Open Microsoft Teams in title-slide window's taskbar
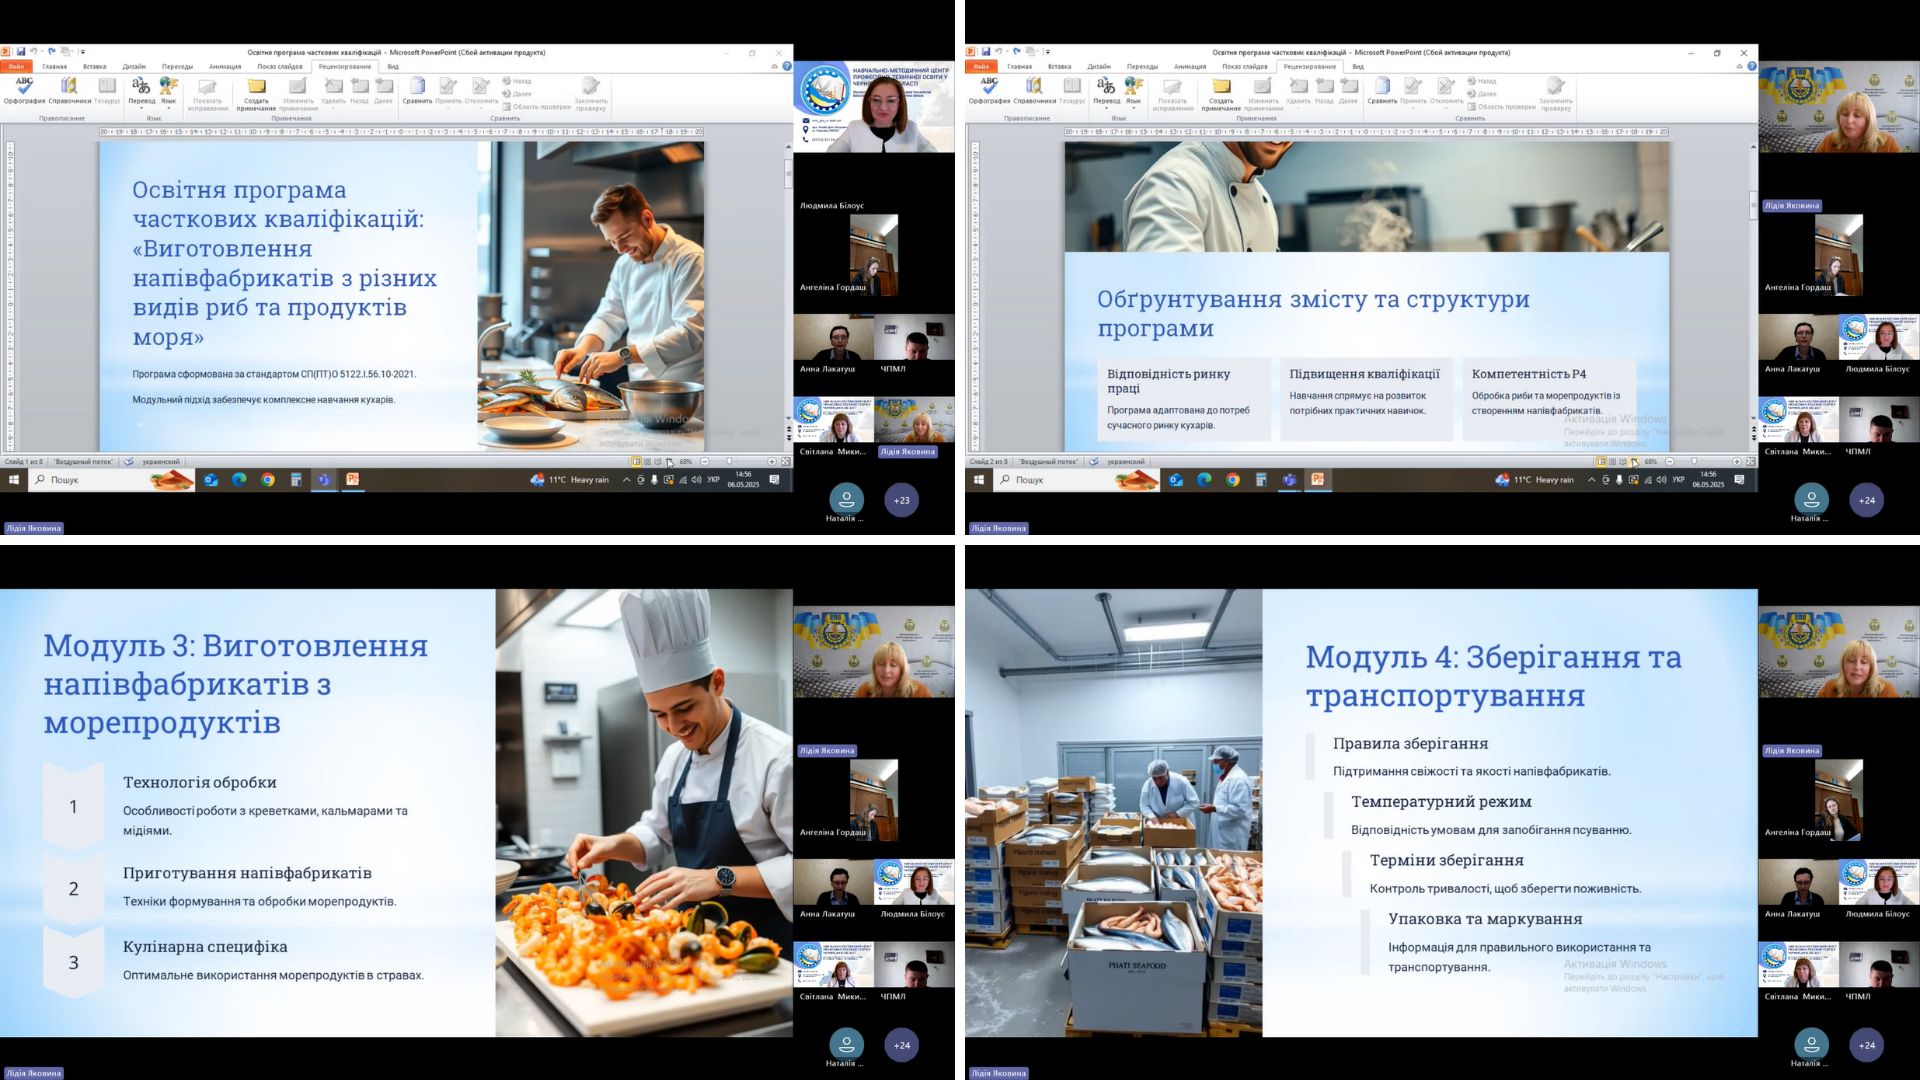1920x1080 pixels. point(324,480)
